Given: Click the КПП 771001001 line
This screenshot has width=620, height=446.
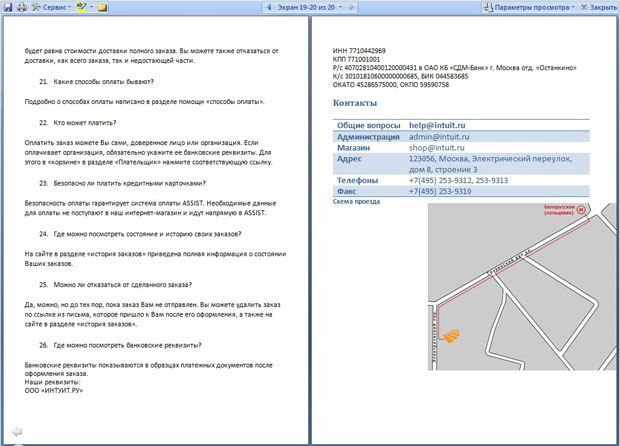Looking at the screenshot, I should (x=356, y=59).
